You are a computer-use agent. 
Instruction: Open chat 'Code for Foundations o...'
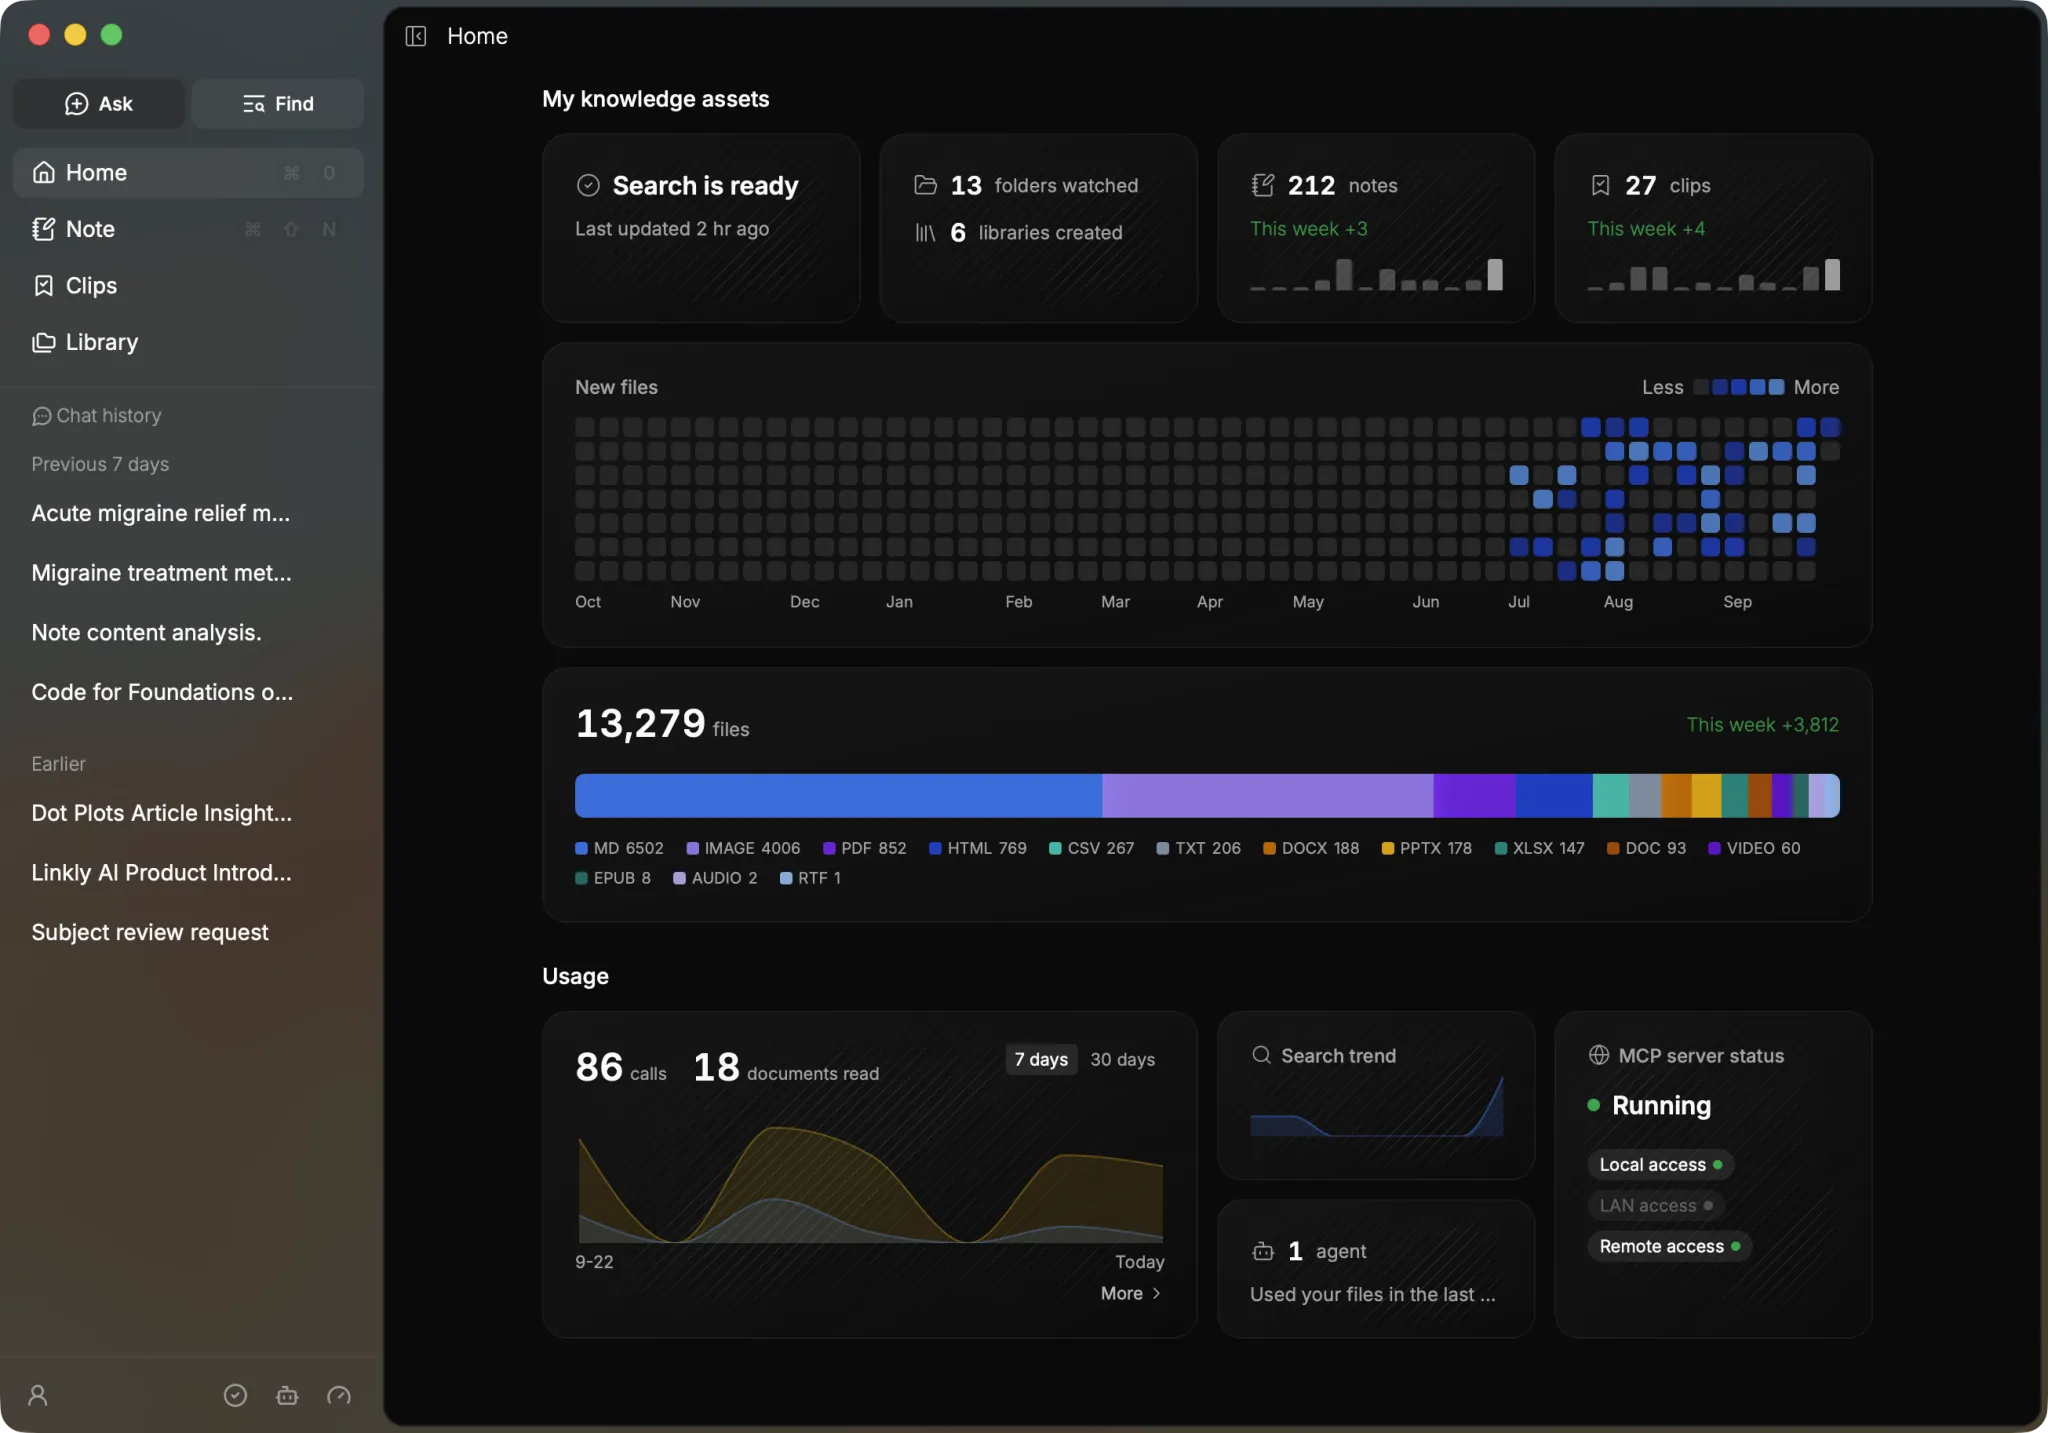162,692
